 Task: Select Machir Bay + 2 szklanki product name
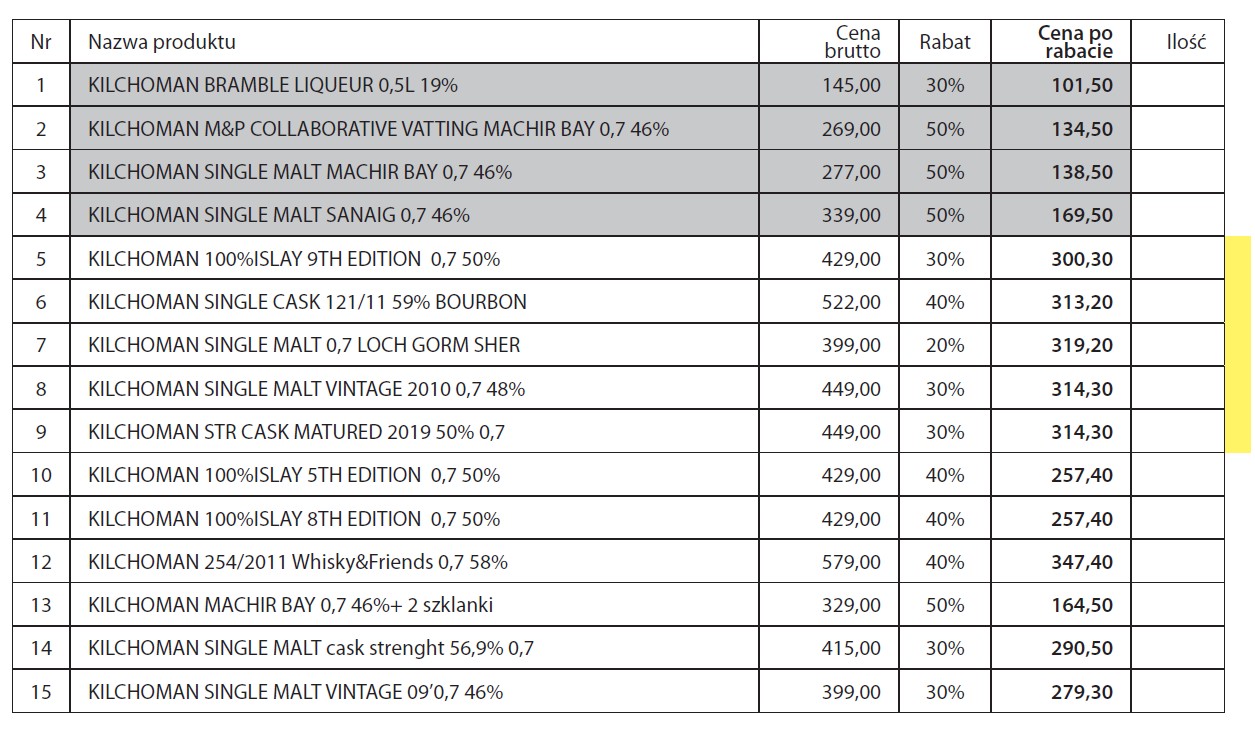pos(290,605)
